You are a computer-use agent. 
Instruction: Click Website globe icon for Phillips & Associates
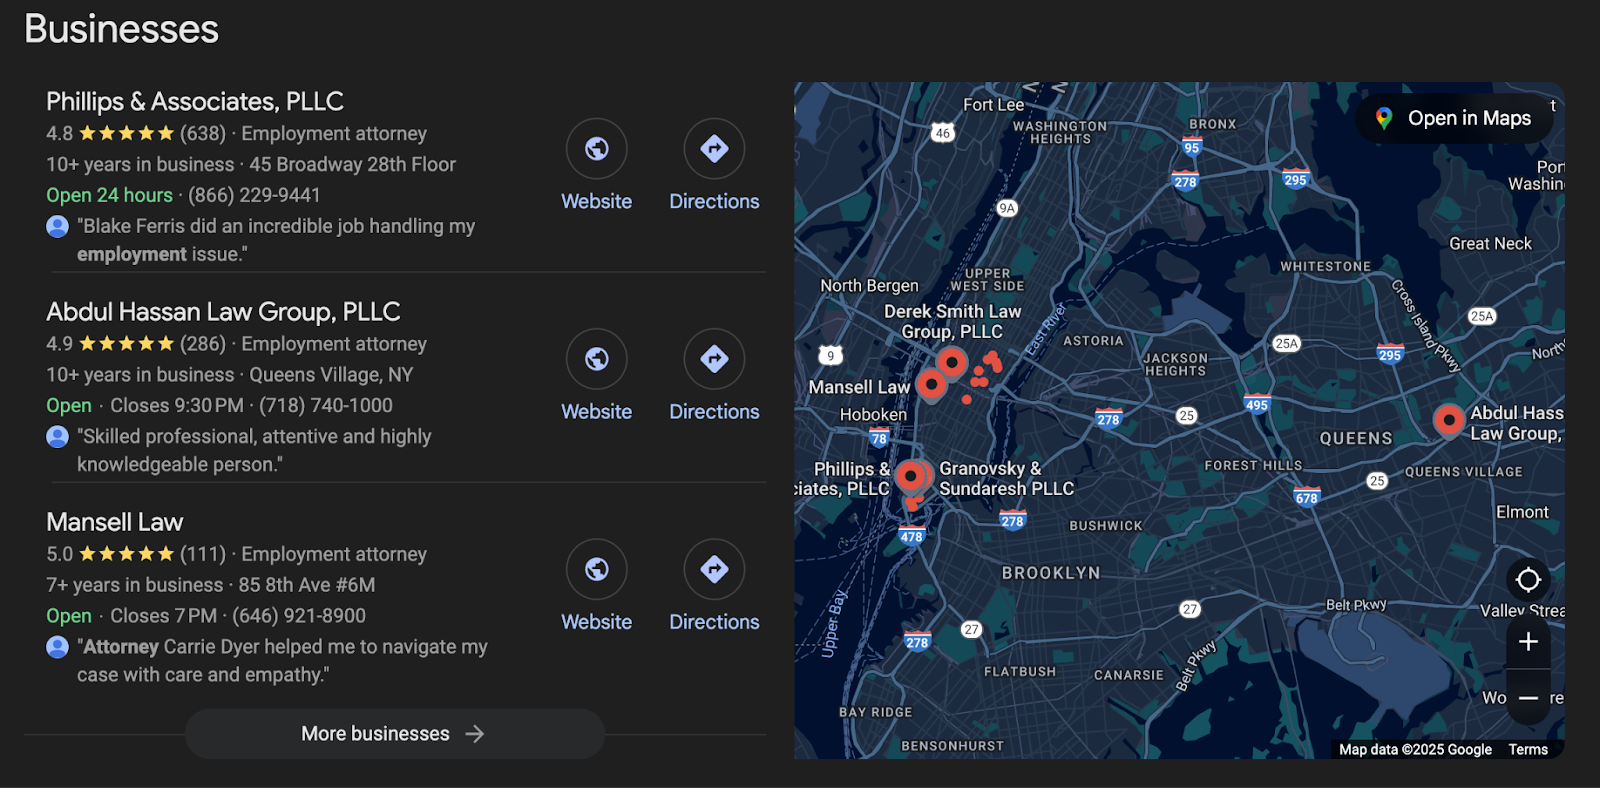596,149
